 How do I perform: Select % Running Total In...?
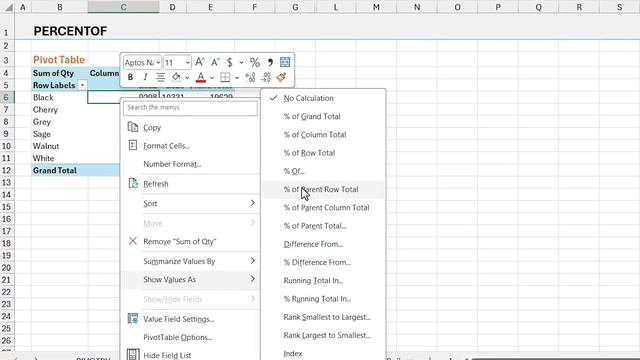click(317, 299)
